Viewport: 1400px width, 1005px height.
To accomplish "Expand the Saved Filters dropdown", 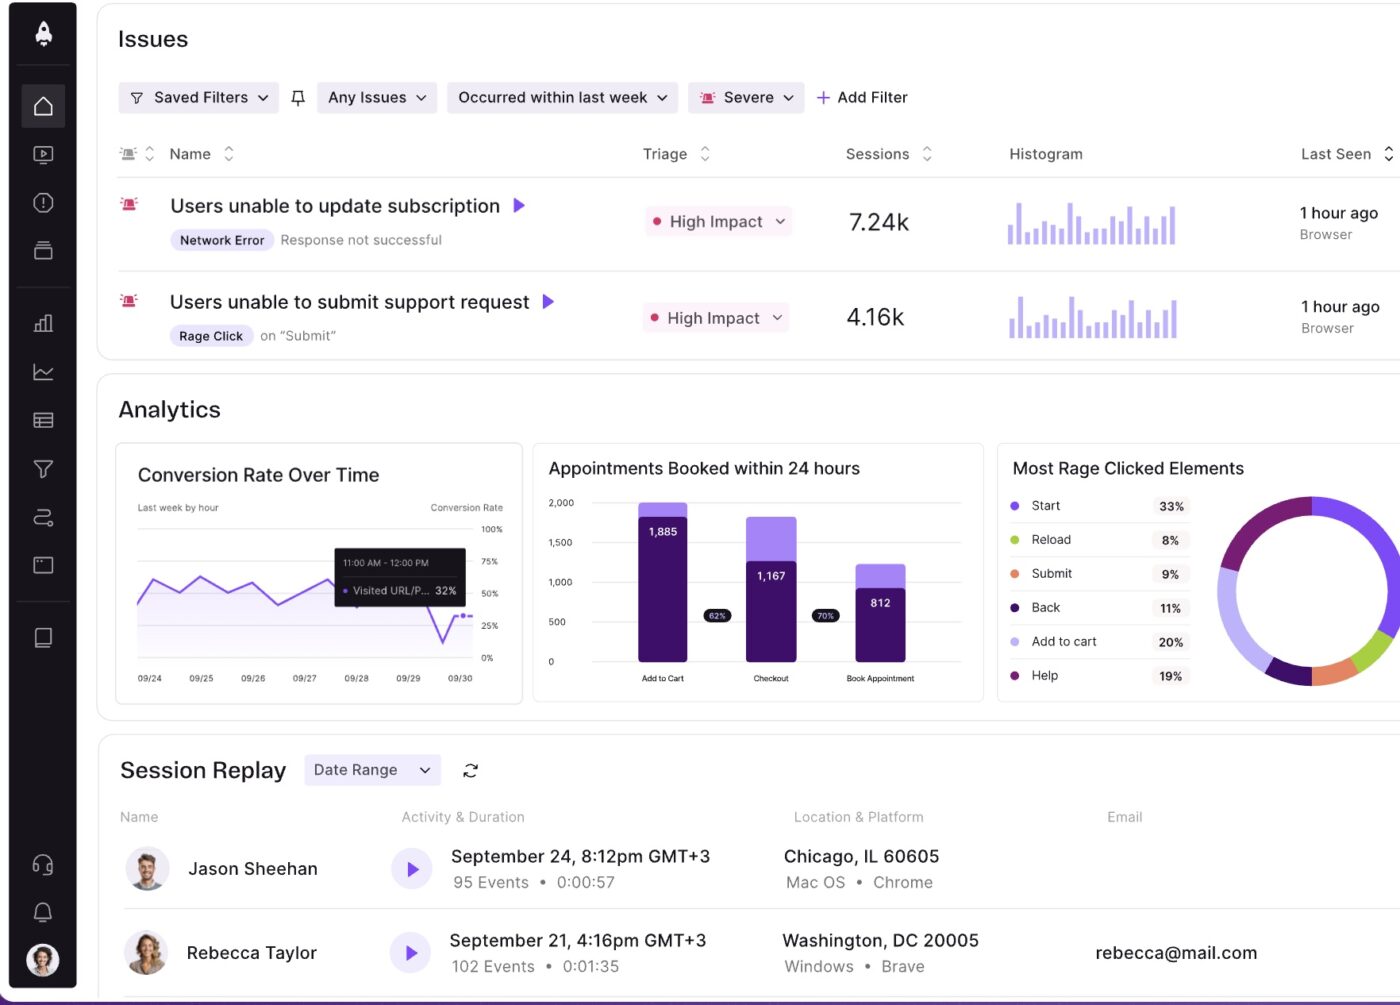I will pyautogui.click(x=199, y=98).
